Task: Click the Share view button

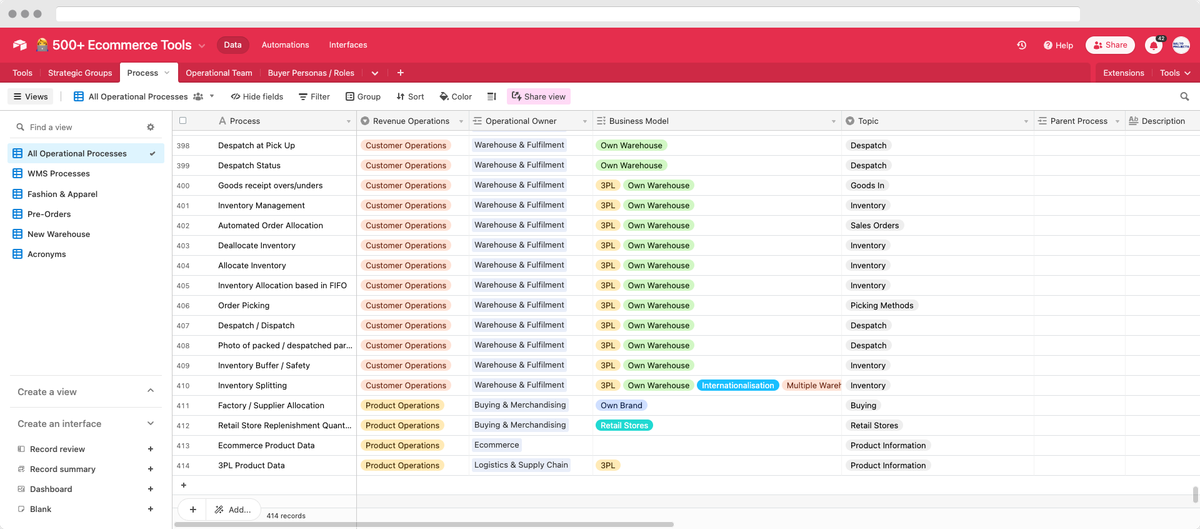Action: (539, 97)
